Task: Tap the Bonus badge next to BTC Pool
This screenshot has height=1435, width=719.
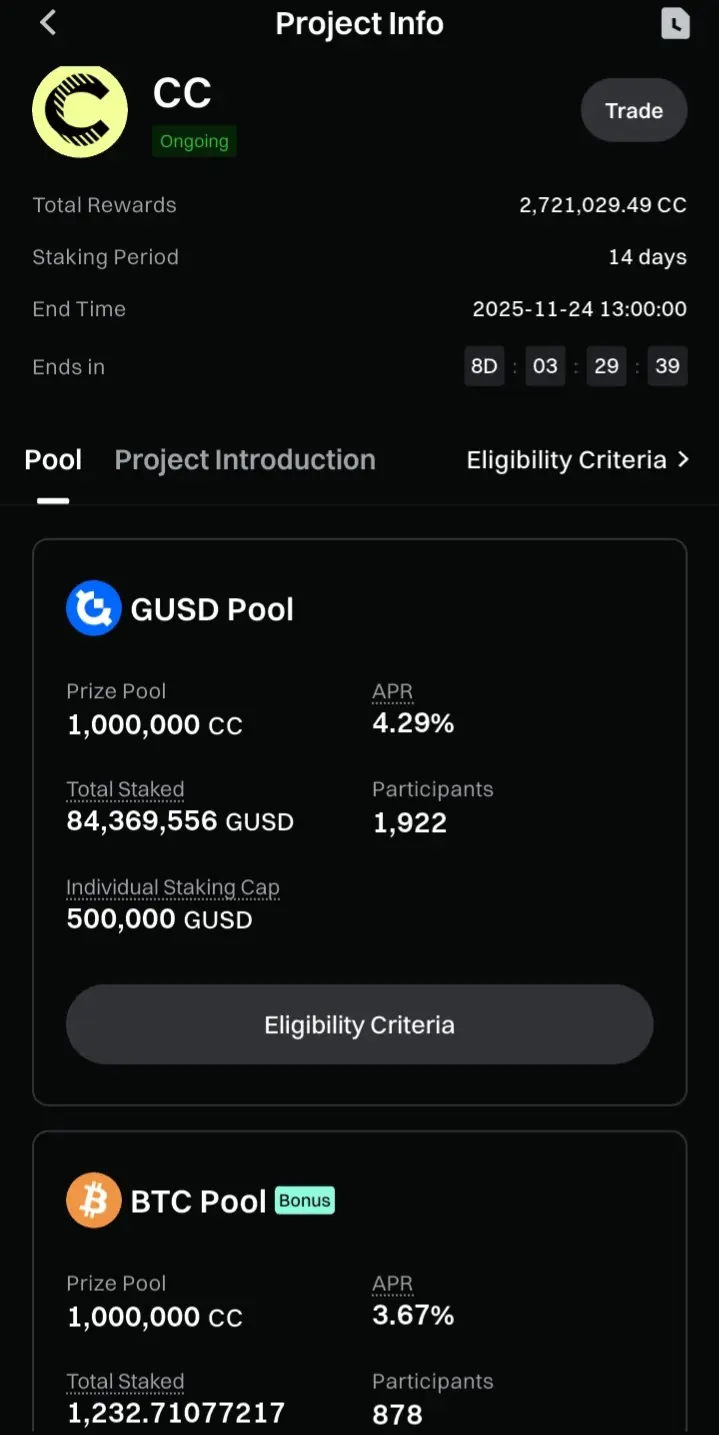Action: (305, 1200)
